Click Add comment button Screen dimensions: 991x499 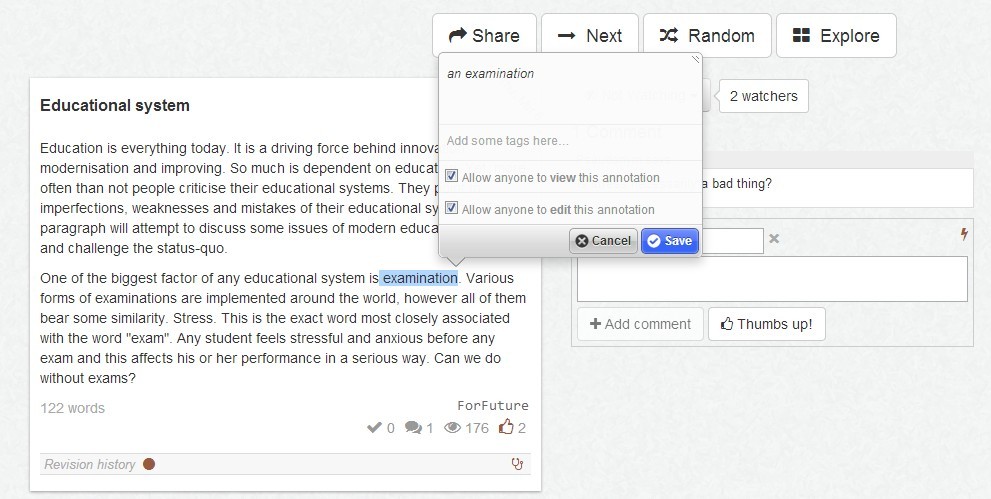coord(640,324)
